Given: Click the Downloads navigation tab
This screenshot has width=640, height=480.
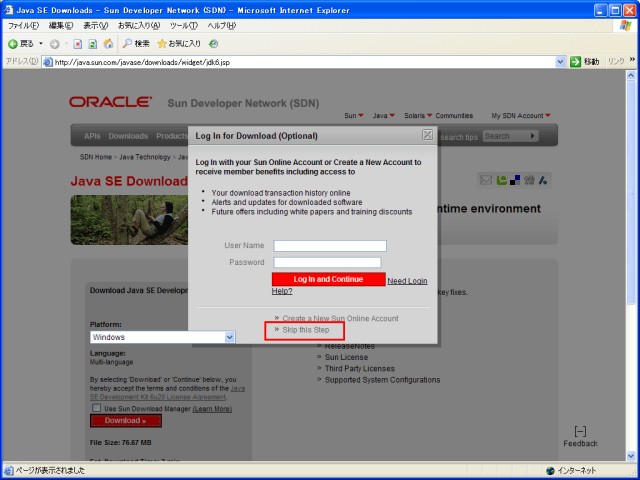Looking at the screenshot, I should 128,136.
